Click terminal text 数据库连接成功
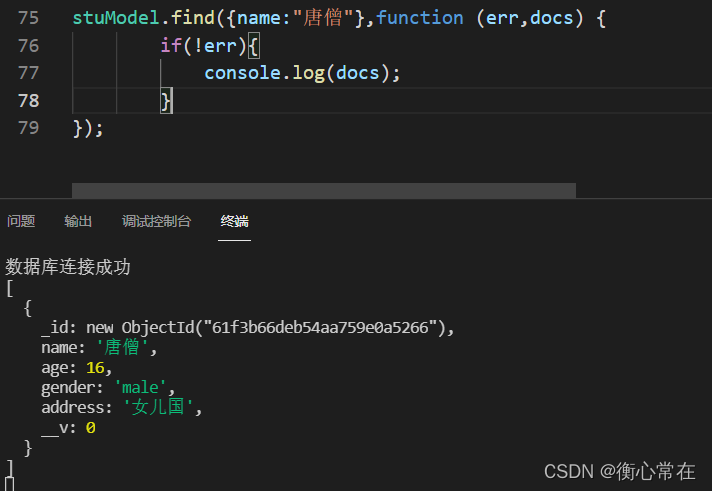Screen dimensions: 712x491 coord(68,267)
